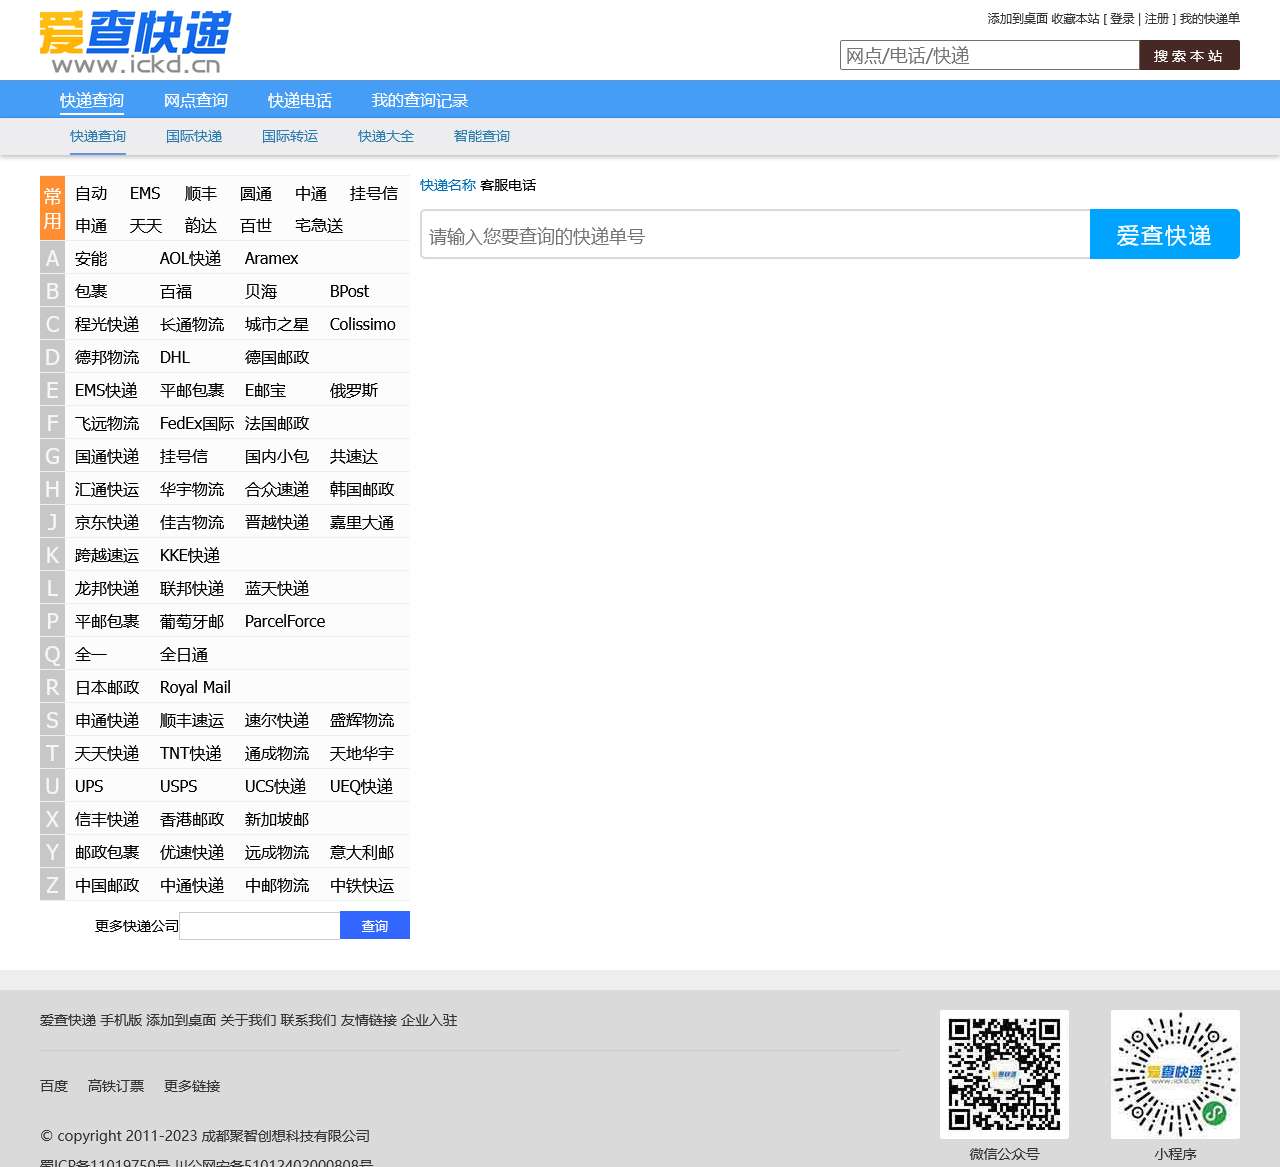
Task: Open the 顺丰 courier link
Action: [200, 193]
